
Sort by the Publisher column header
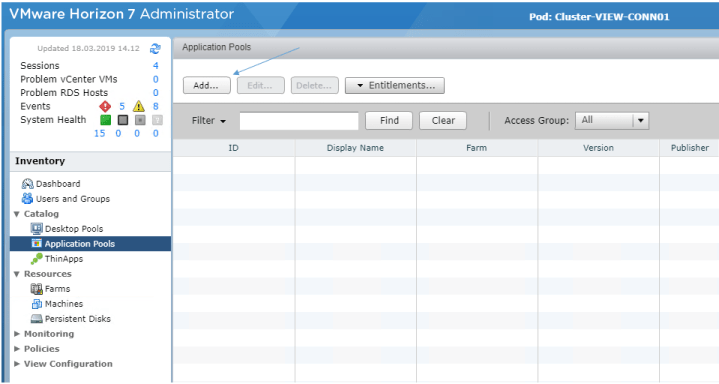tap(689, 148)
